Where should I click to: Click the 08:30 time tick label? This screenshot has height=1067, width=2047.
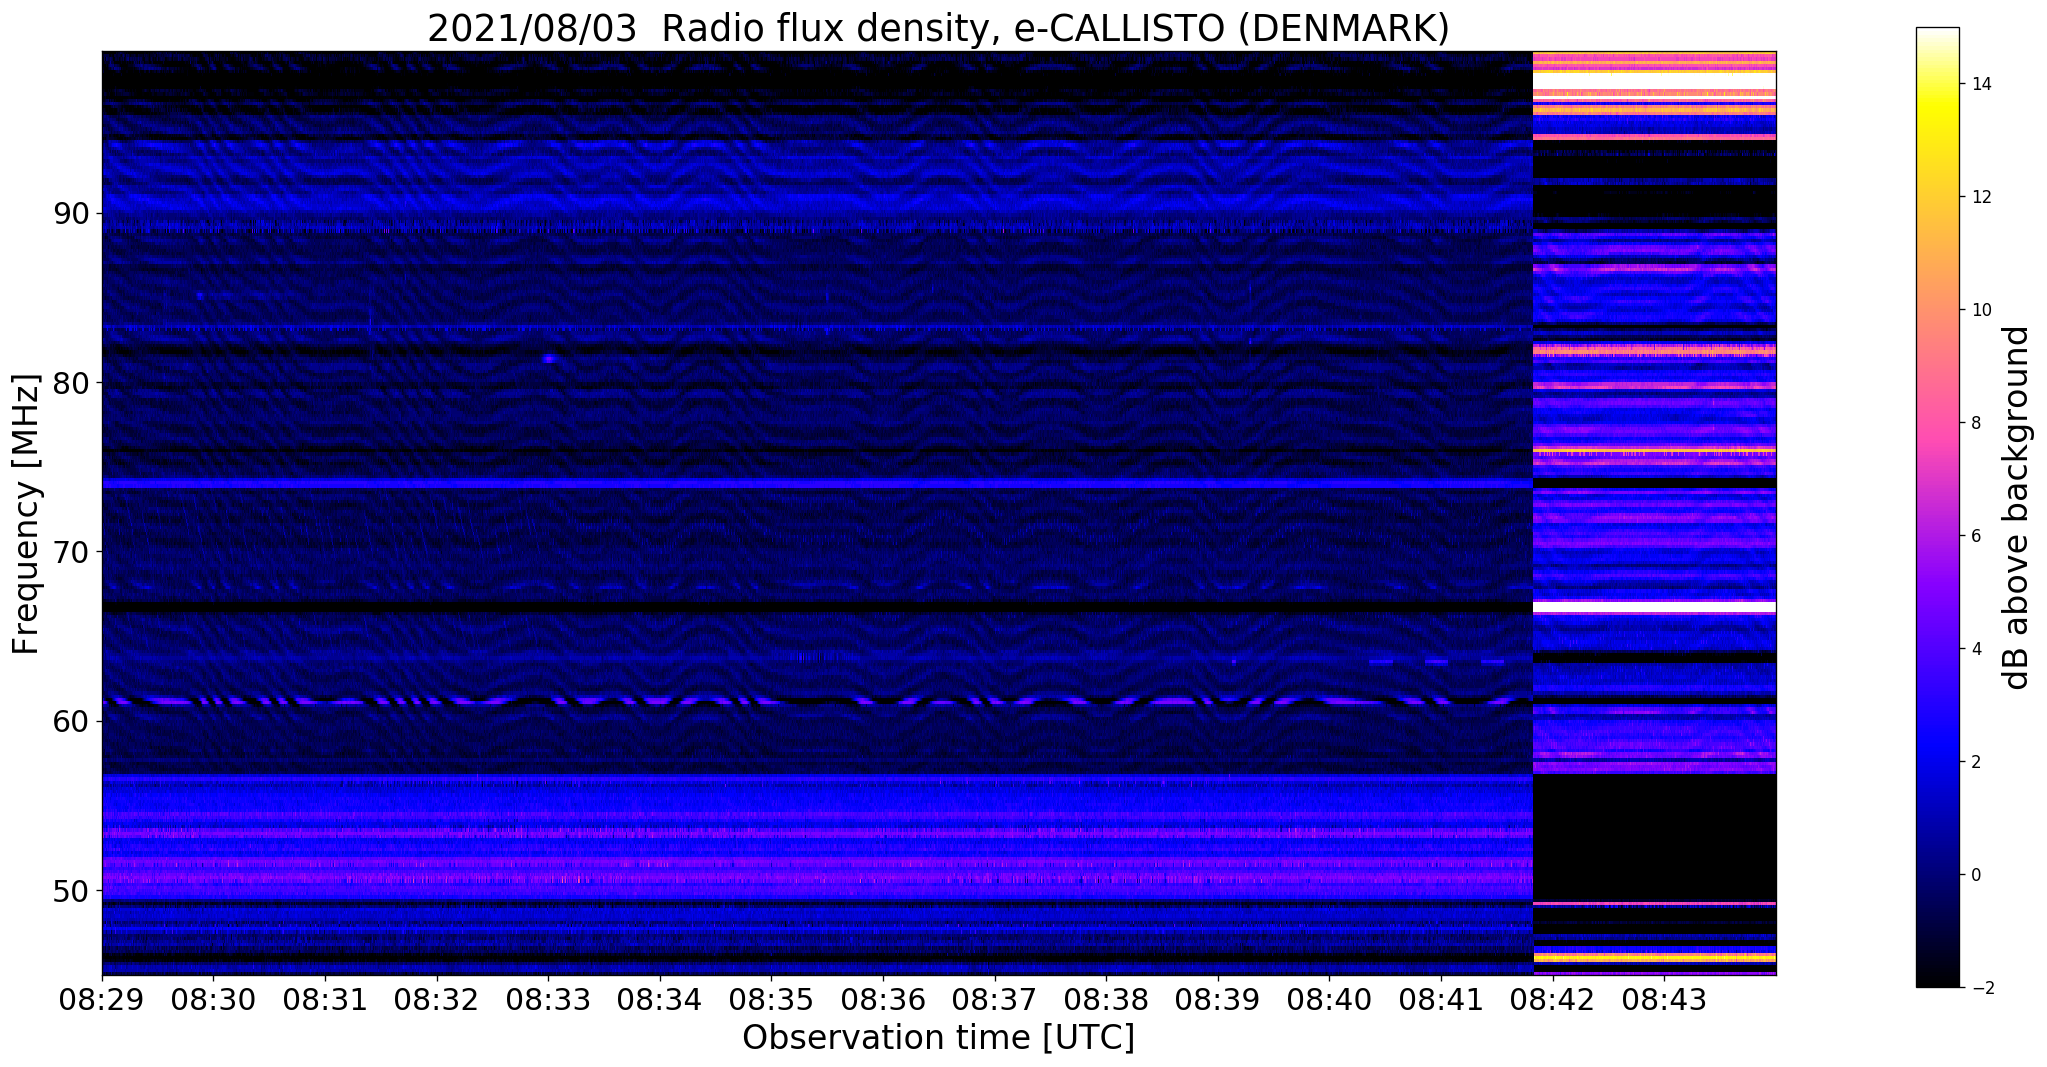coord(213,1000)
